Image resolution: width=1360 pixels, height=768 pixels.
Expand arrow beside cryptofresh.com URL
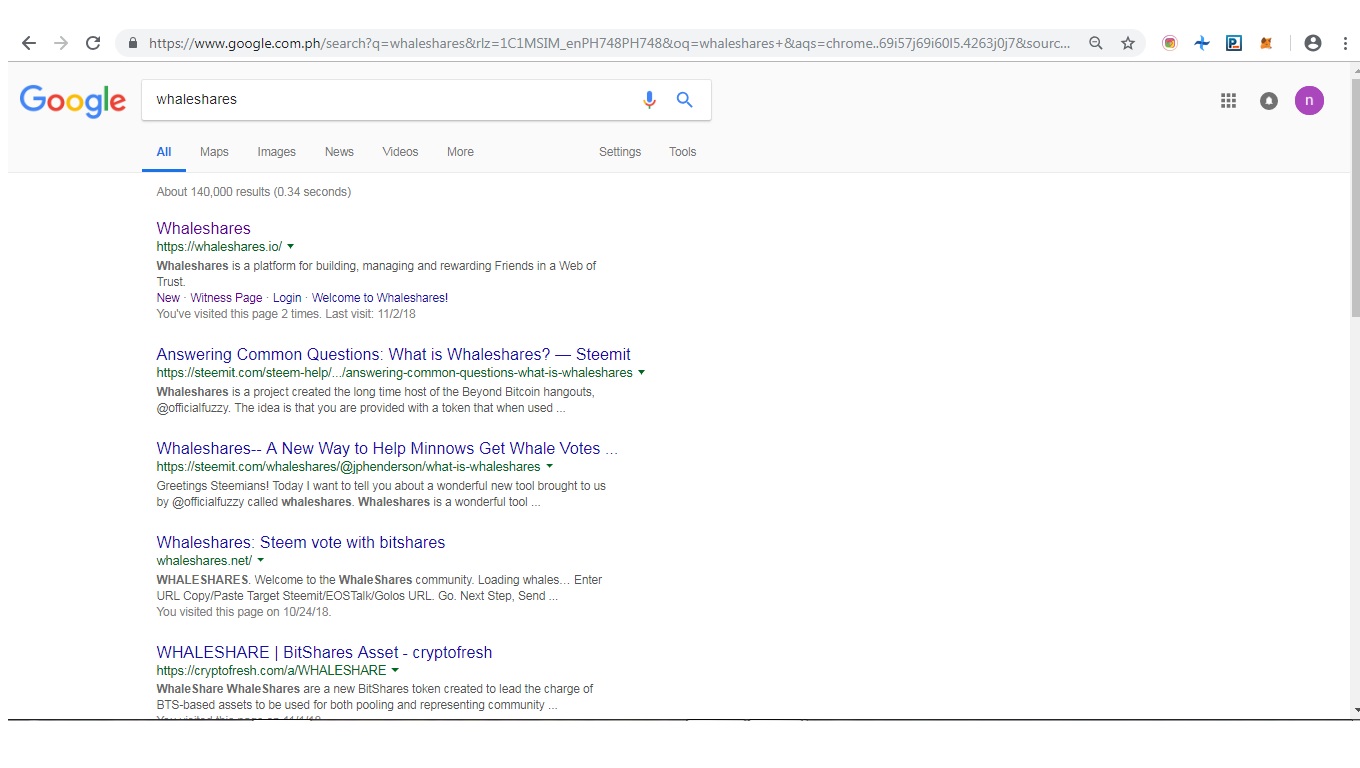coord(395,670)
